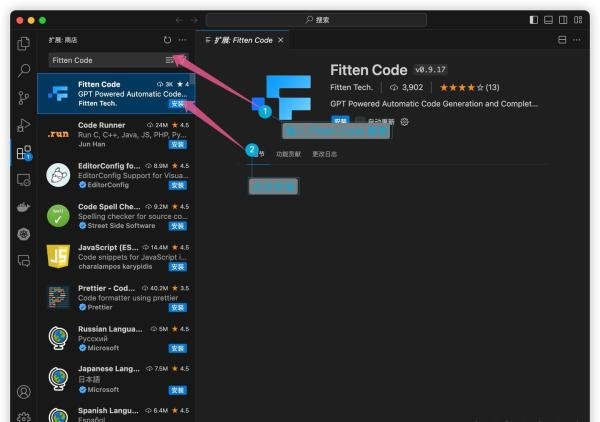Open the Fitten Tech. publisher link on detail page
This screenshot has height=422, width=600.
351,87
